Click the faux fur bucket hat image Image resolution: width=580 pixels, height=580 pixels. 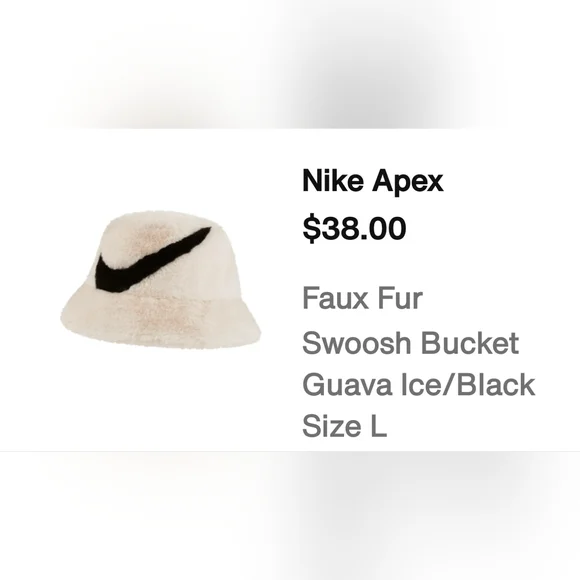[161, 279]
